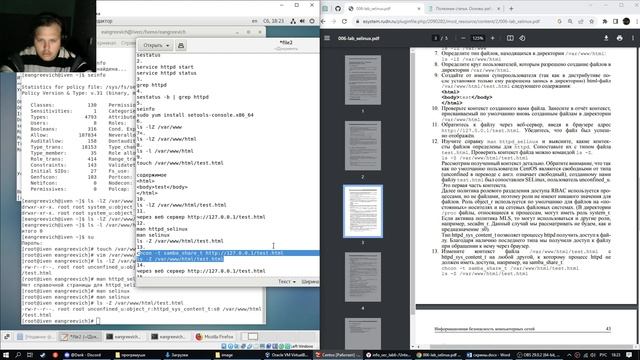This screenshot has height=360, width=640.
Task: Switch to second eangreevich terminal taskbar item
Action: 168,337
